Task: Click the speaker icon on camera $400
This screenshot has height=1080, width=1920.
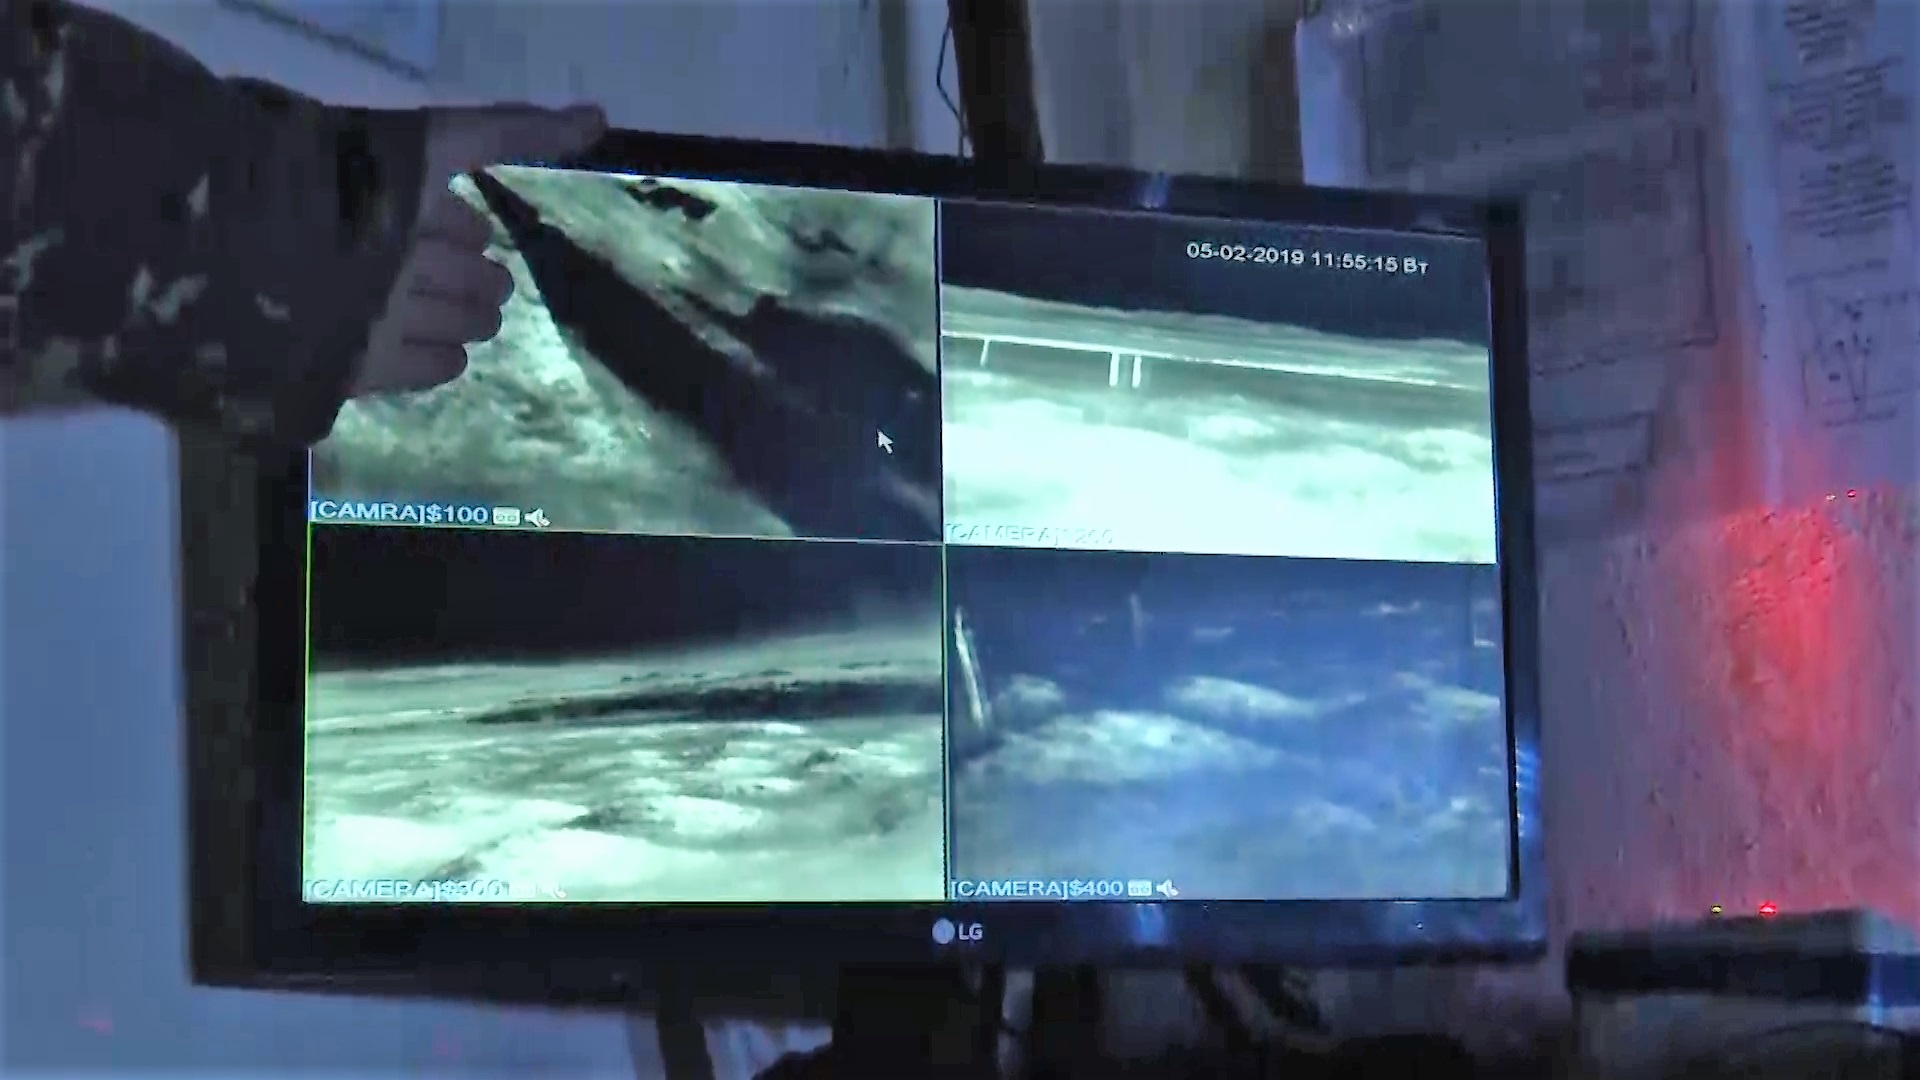Action: [1167, 887]
